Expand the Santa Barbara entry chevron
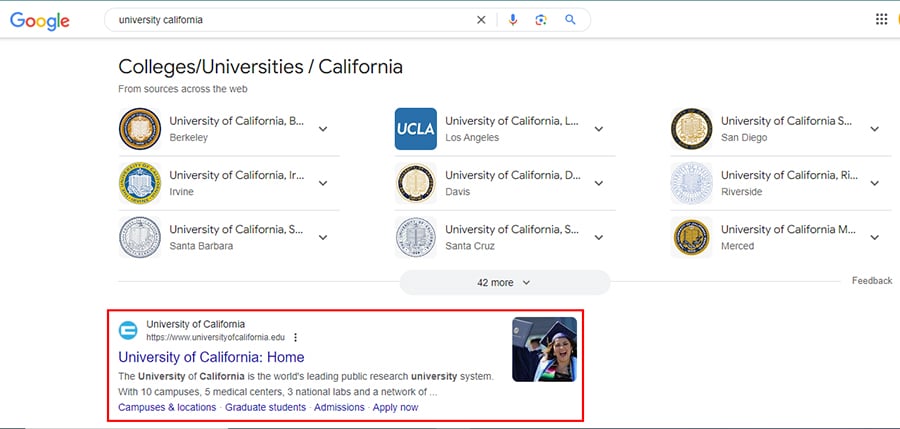The image size is (900, 429). click(323, 237)
